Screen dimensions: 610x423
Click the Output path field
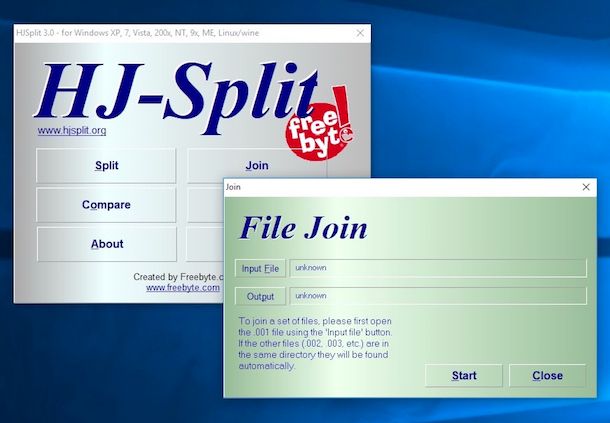pos(438,296)
